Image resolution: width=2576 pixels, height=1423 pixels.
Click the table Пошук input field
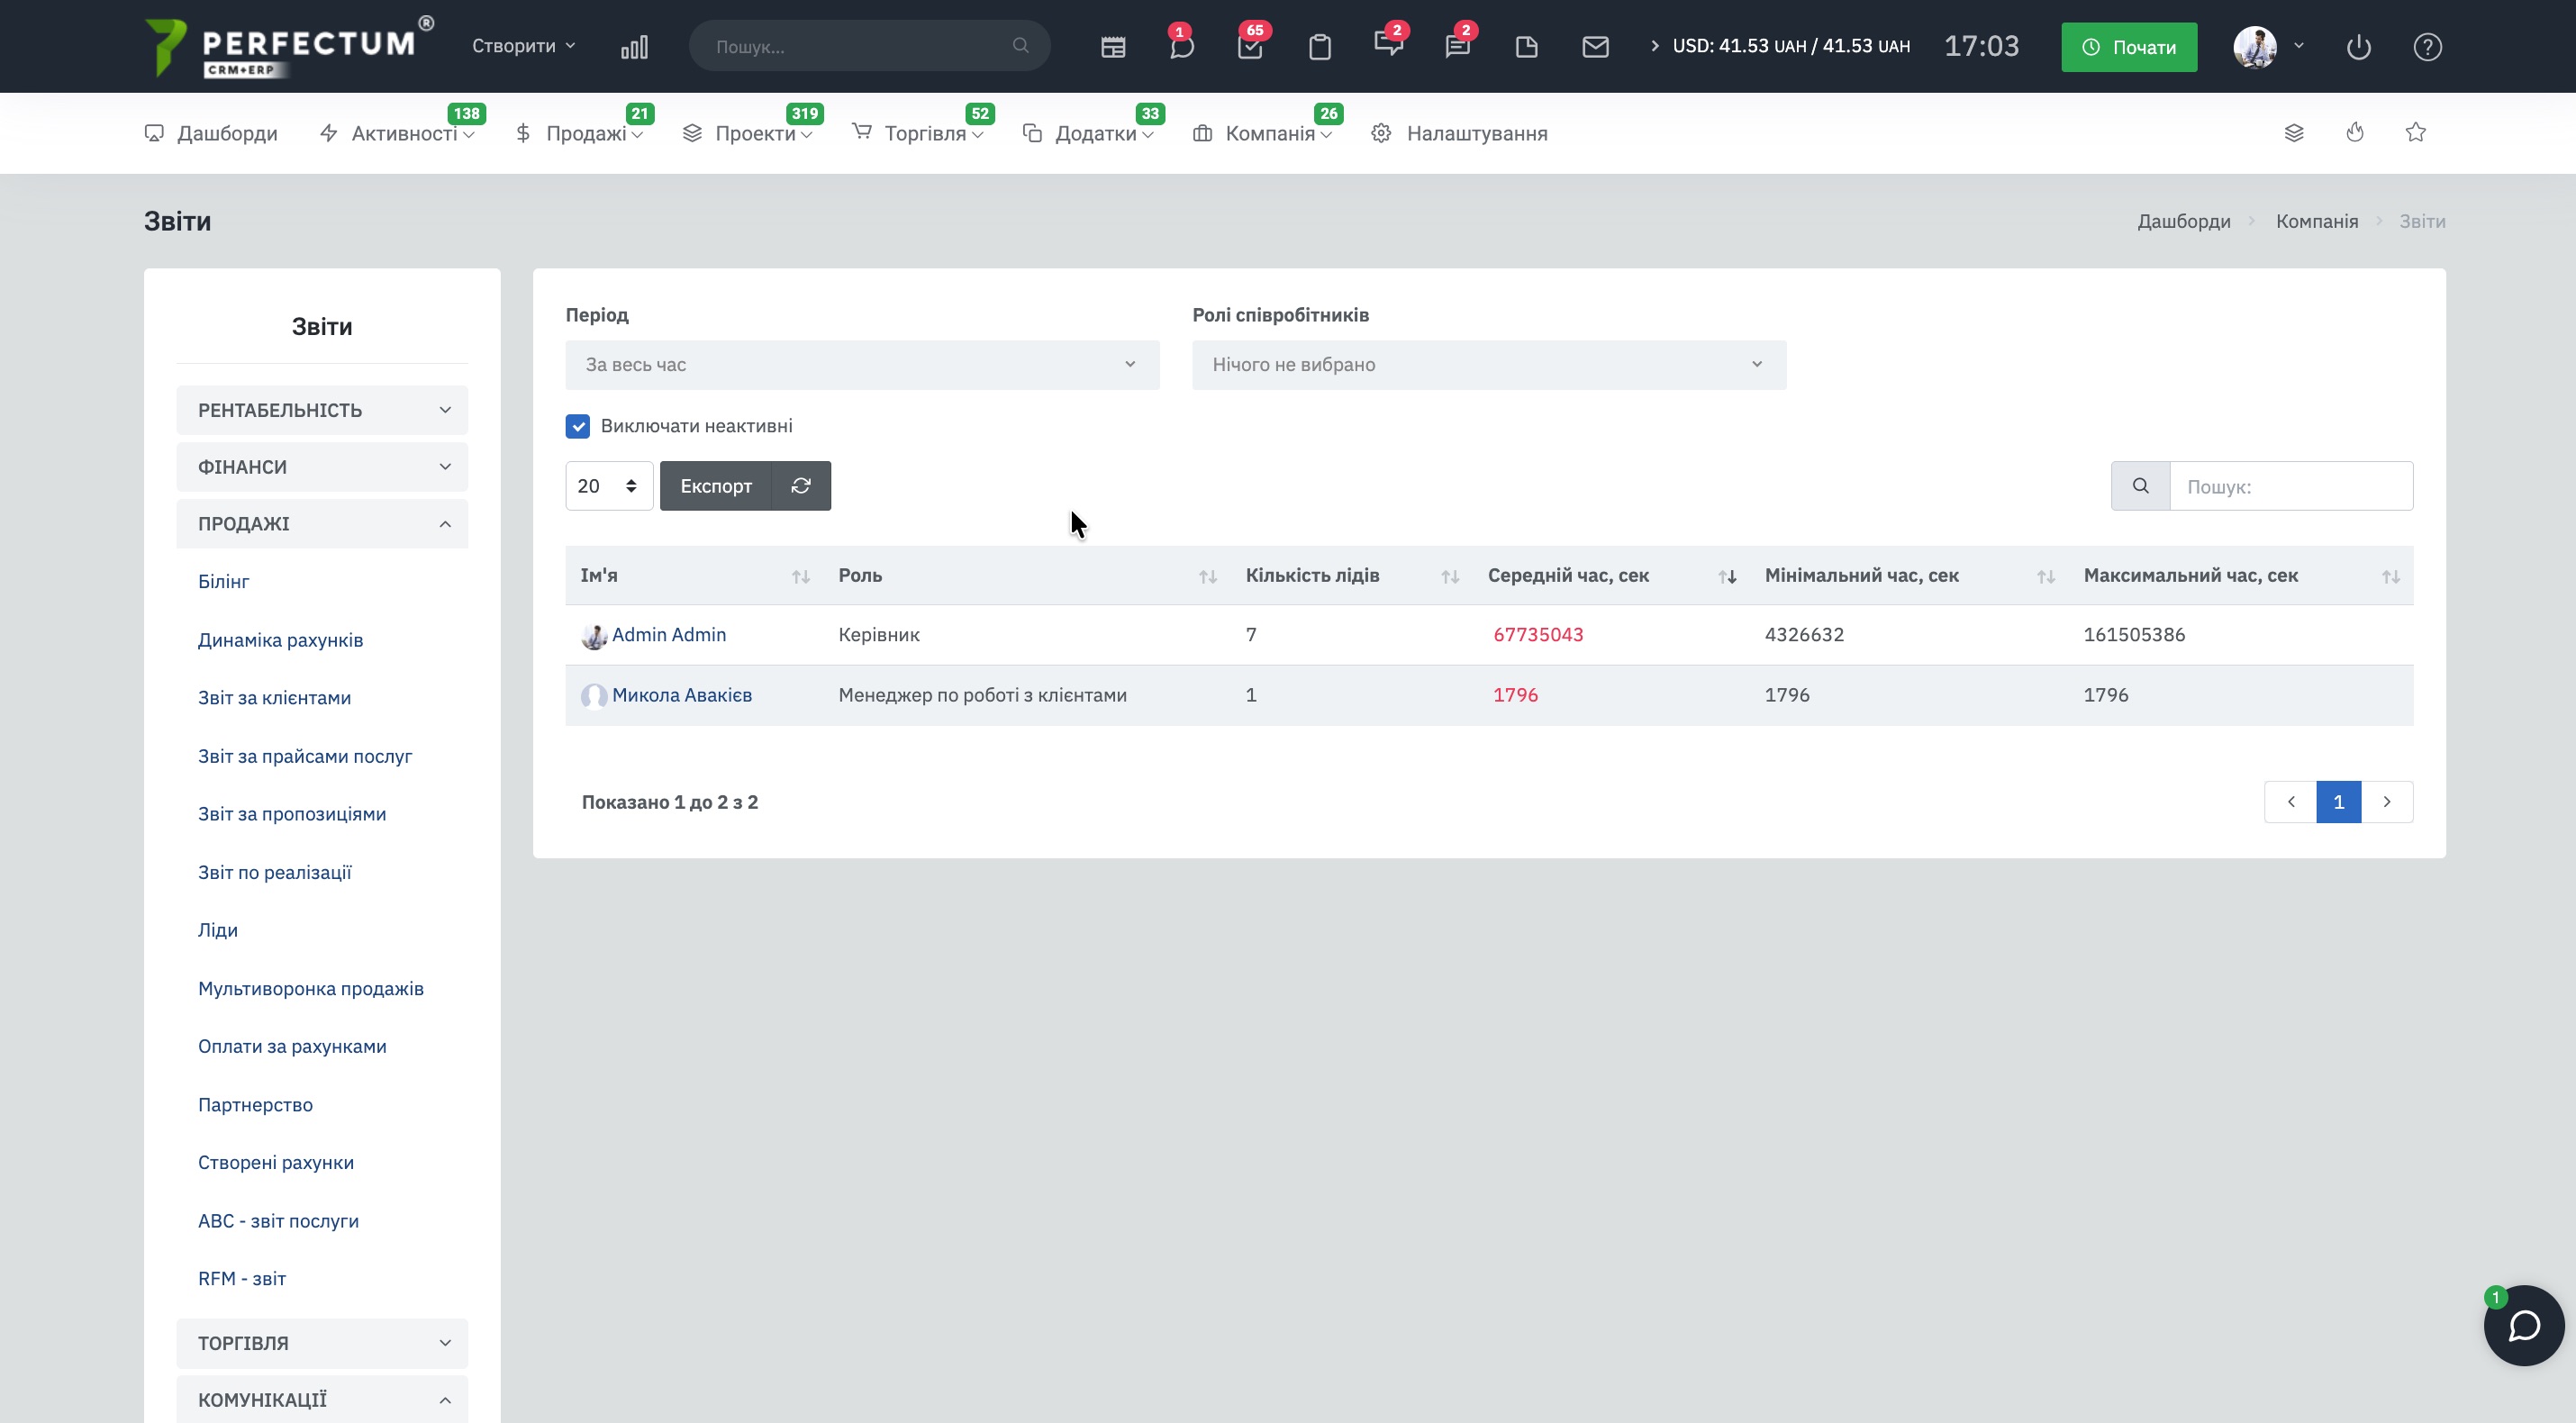pyautogui.click(x=2290, y=487)
